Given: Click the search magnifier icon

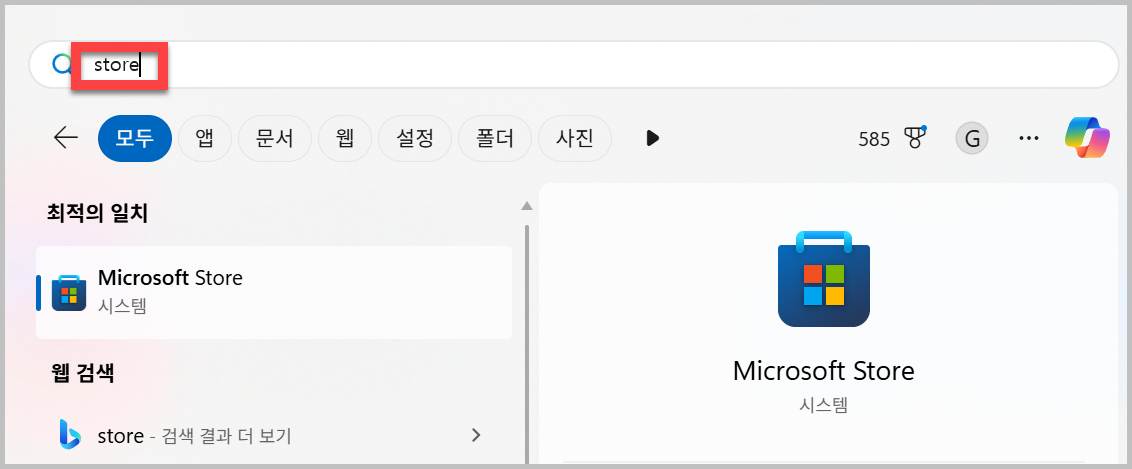Looking at the screenshot, I should tap(61, 65).
